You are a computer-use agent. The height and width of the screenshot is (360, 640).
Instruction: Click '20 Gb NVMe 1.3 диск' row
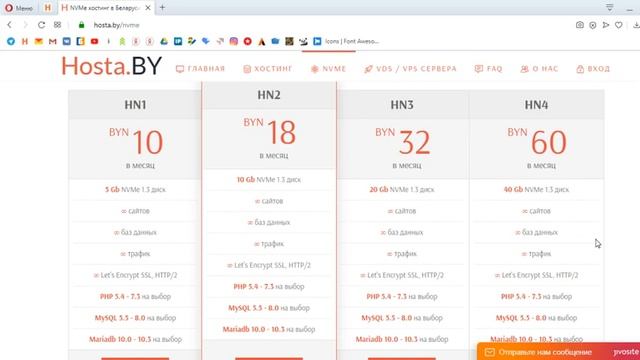[402, 189]
